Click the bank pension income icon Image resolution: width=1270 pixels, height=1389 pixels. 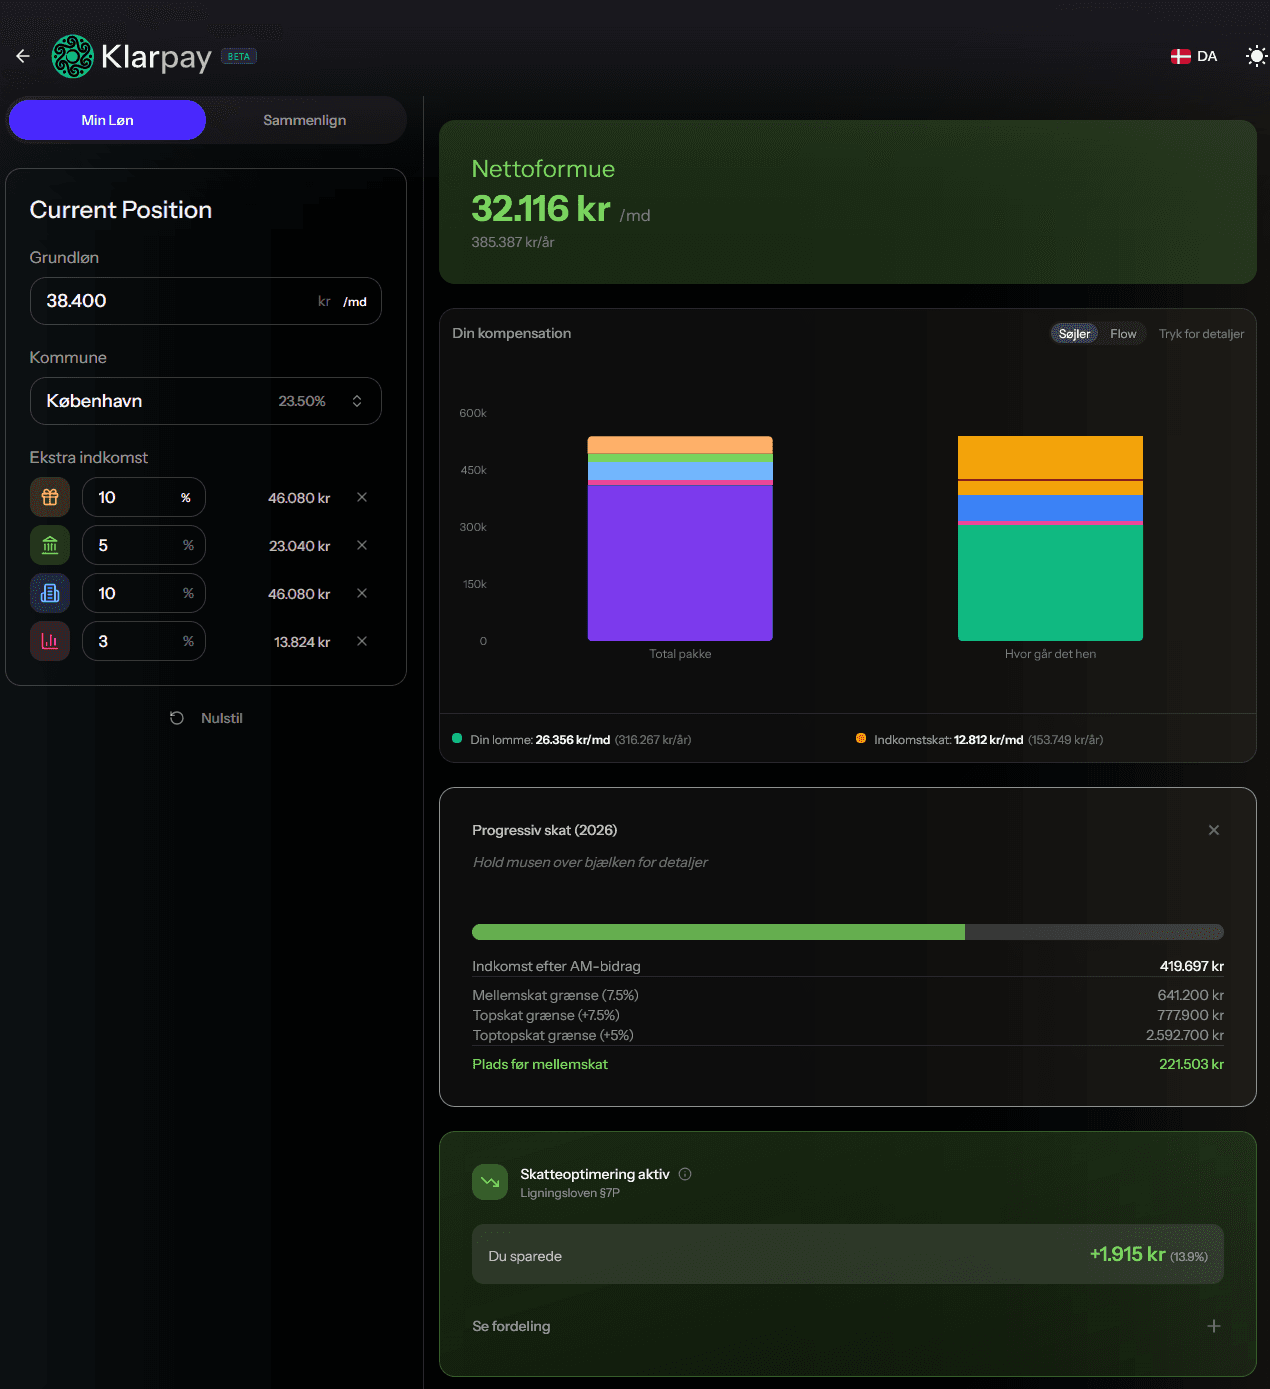50,545
